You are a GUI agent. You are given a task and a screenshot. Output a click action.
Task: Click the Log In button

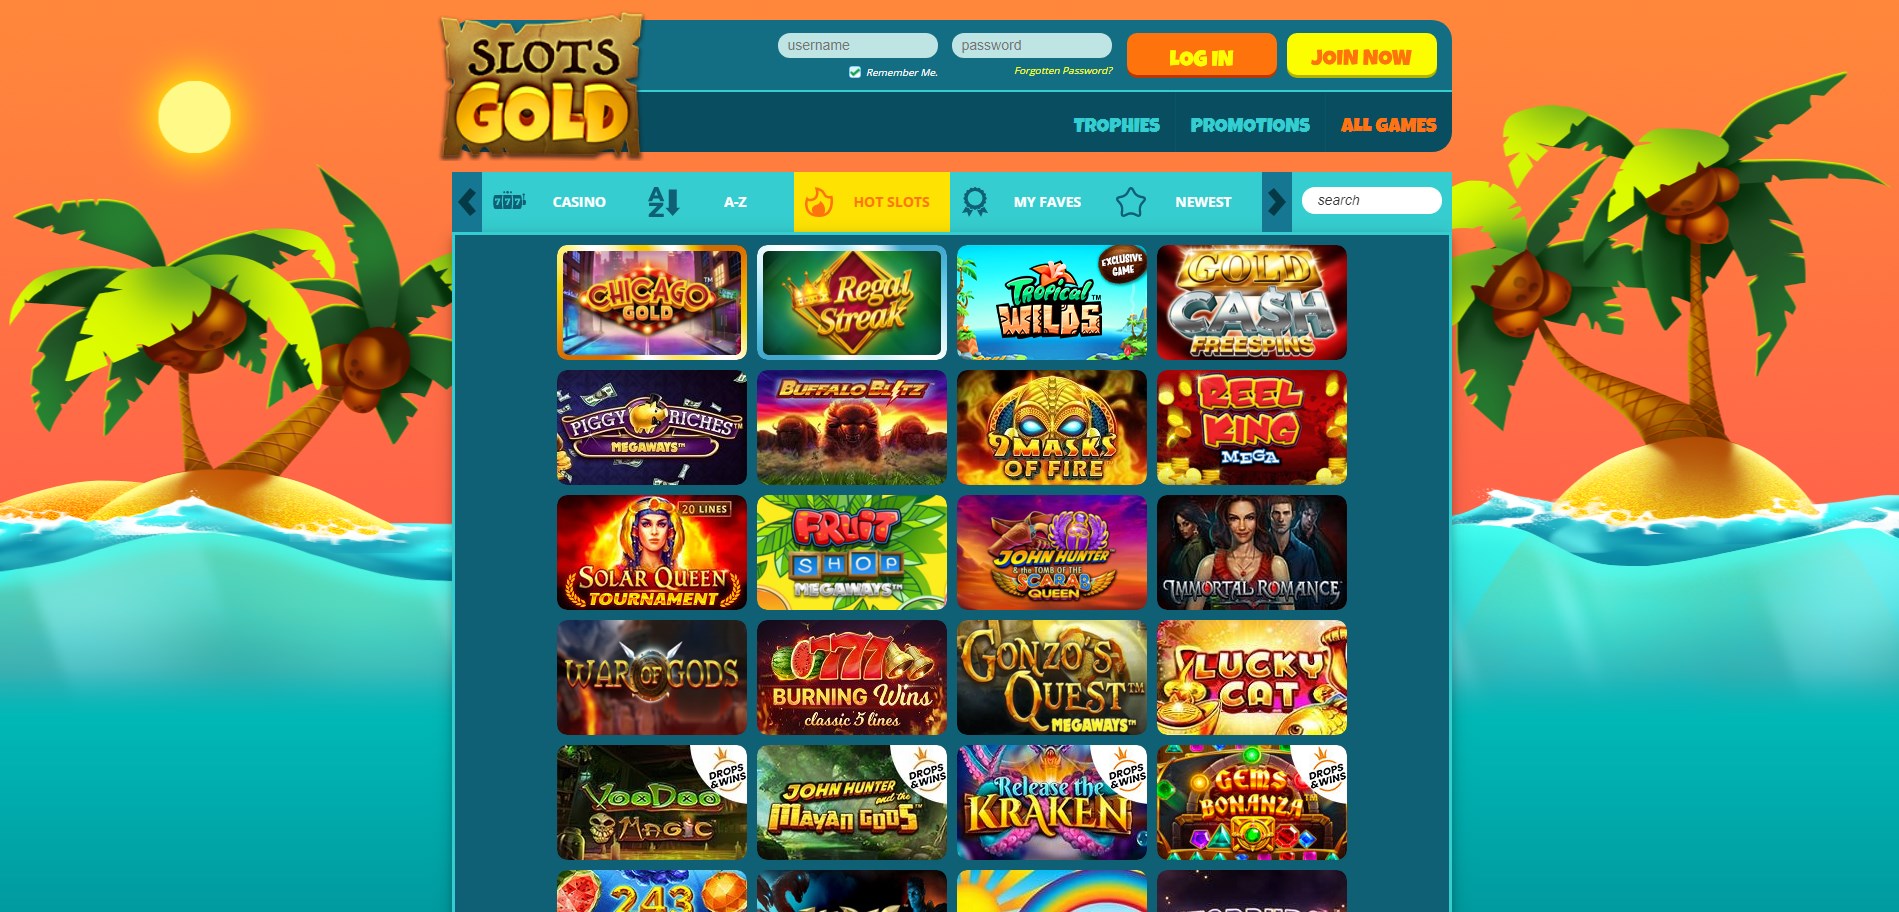click(1202, 55)
